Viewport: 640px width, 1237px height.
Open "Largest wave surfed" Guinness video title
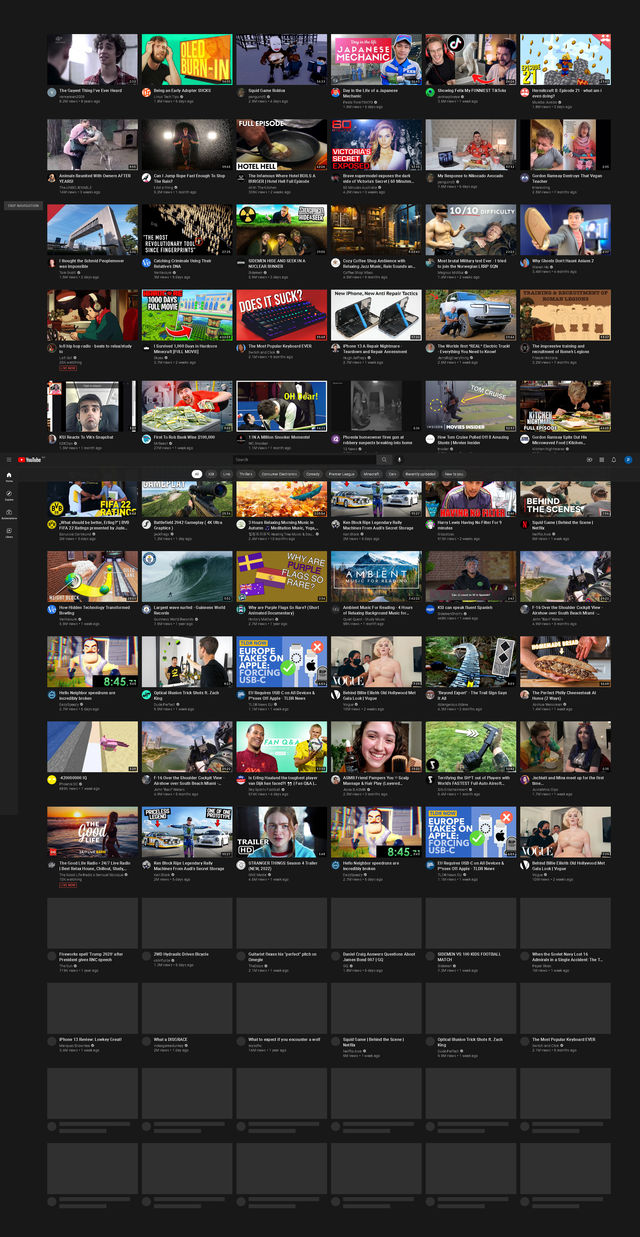187,607
